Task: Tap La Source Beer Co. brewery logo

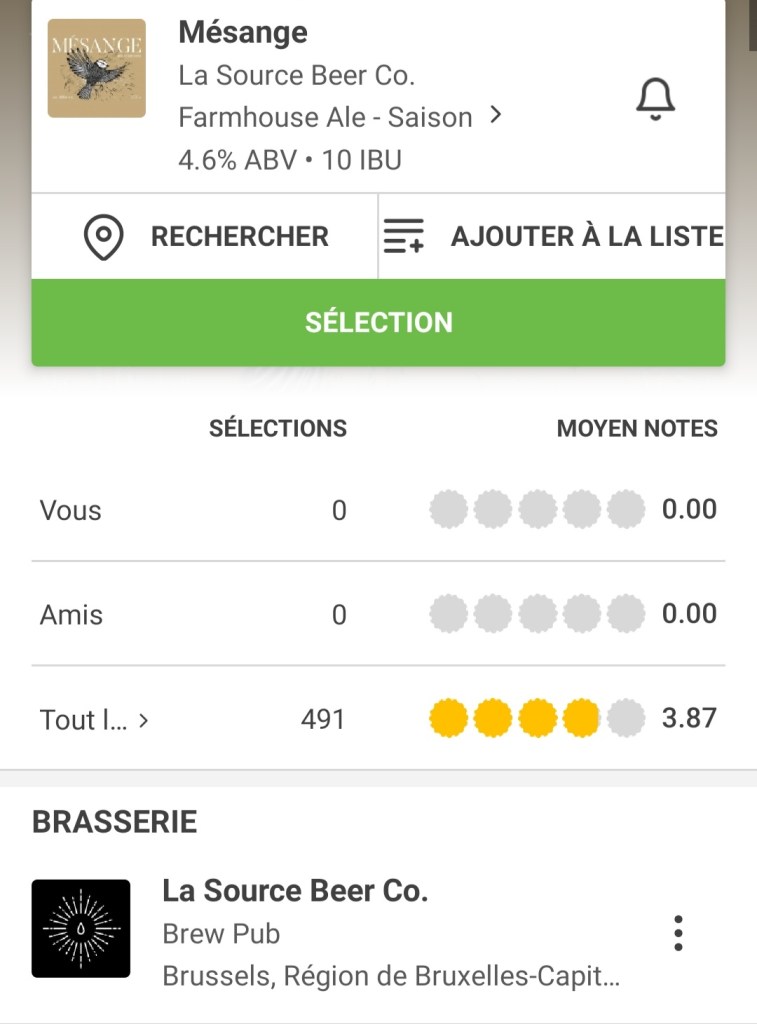Action: point(81,928)
